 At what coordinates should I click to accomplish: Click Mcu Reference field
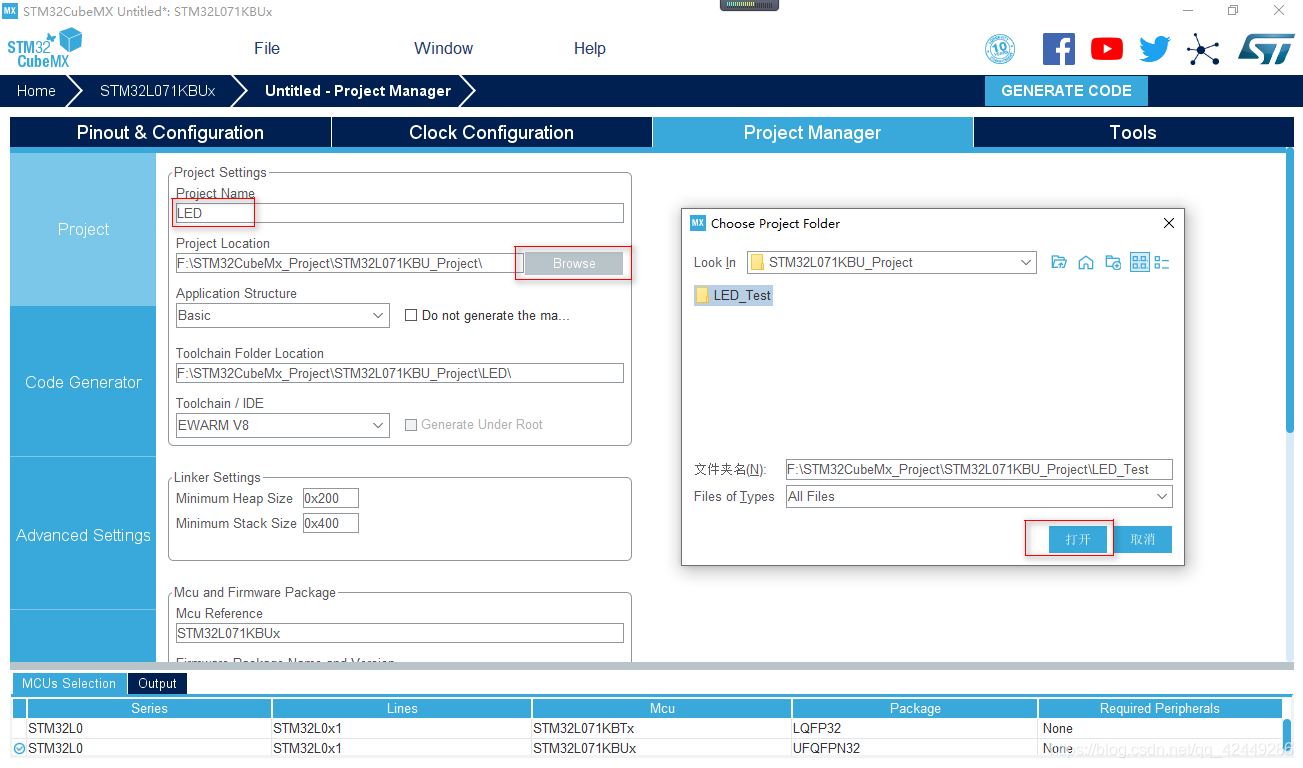pyautogui.click(x=399, y=633)
